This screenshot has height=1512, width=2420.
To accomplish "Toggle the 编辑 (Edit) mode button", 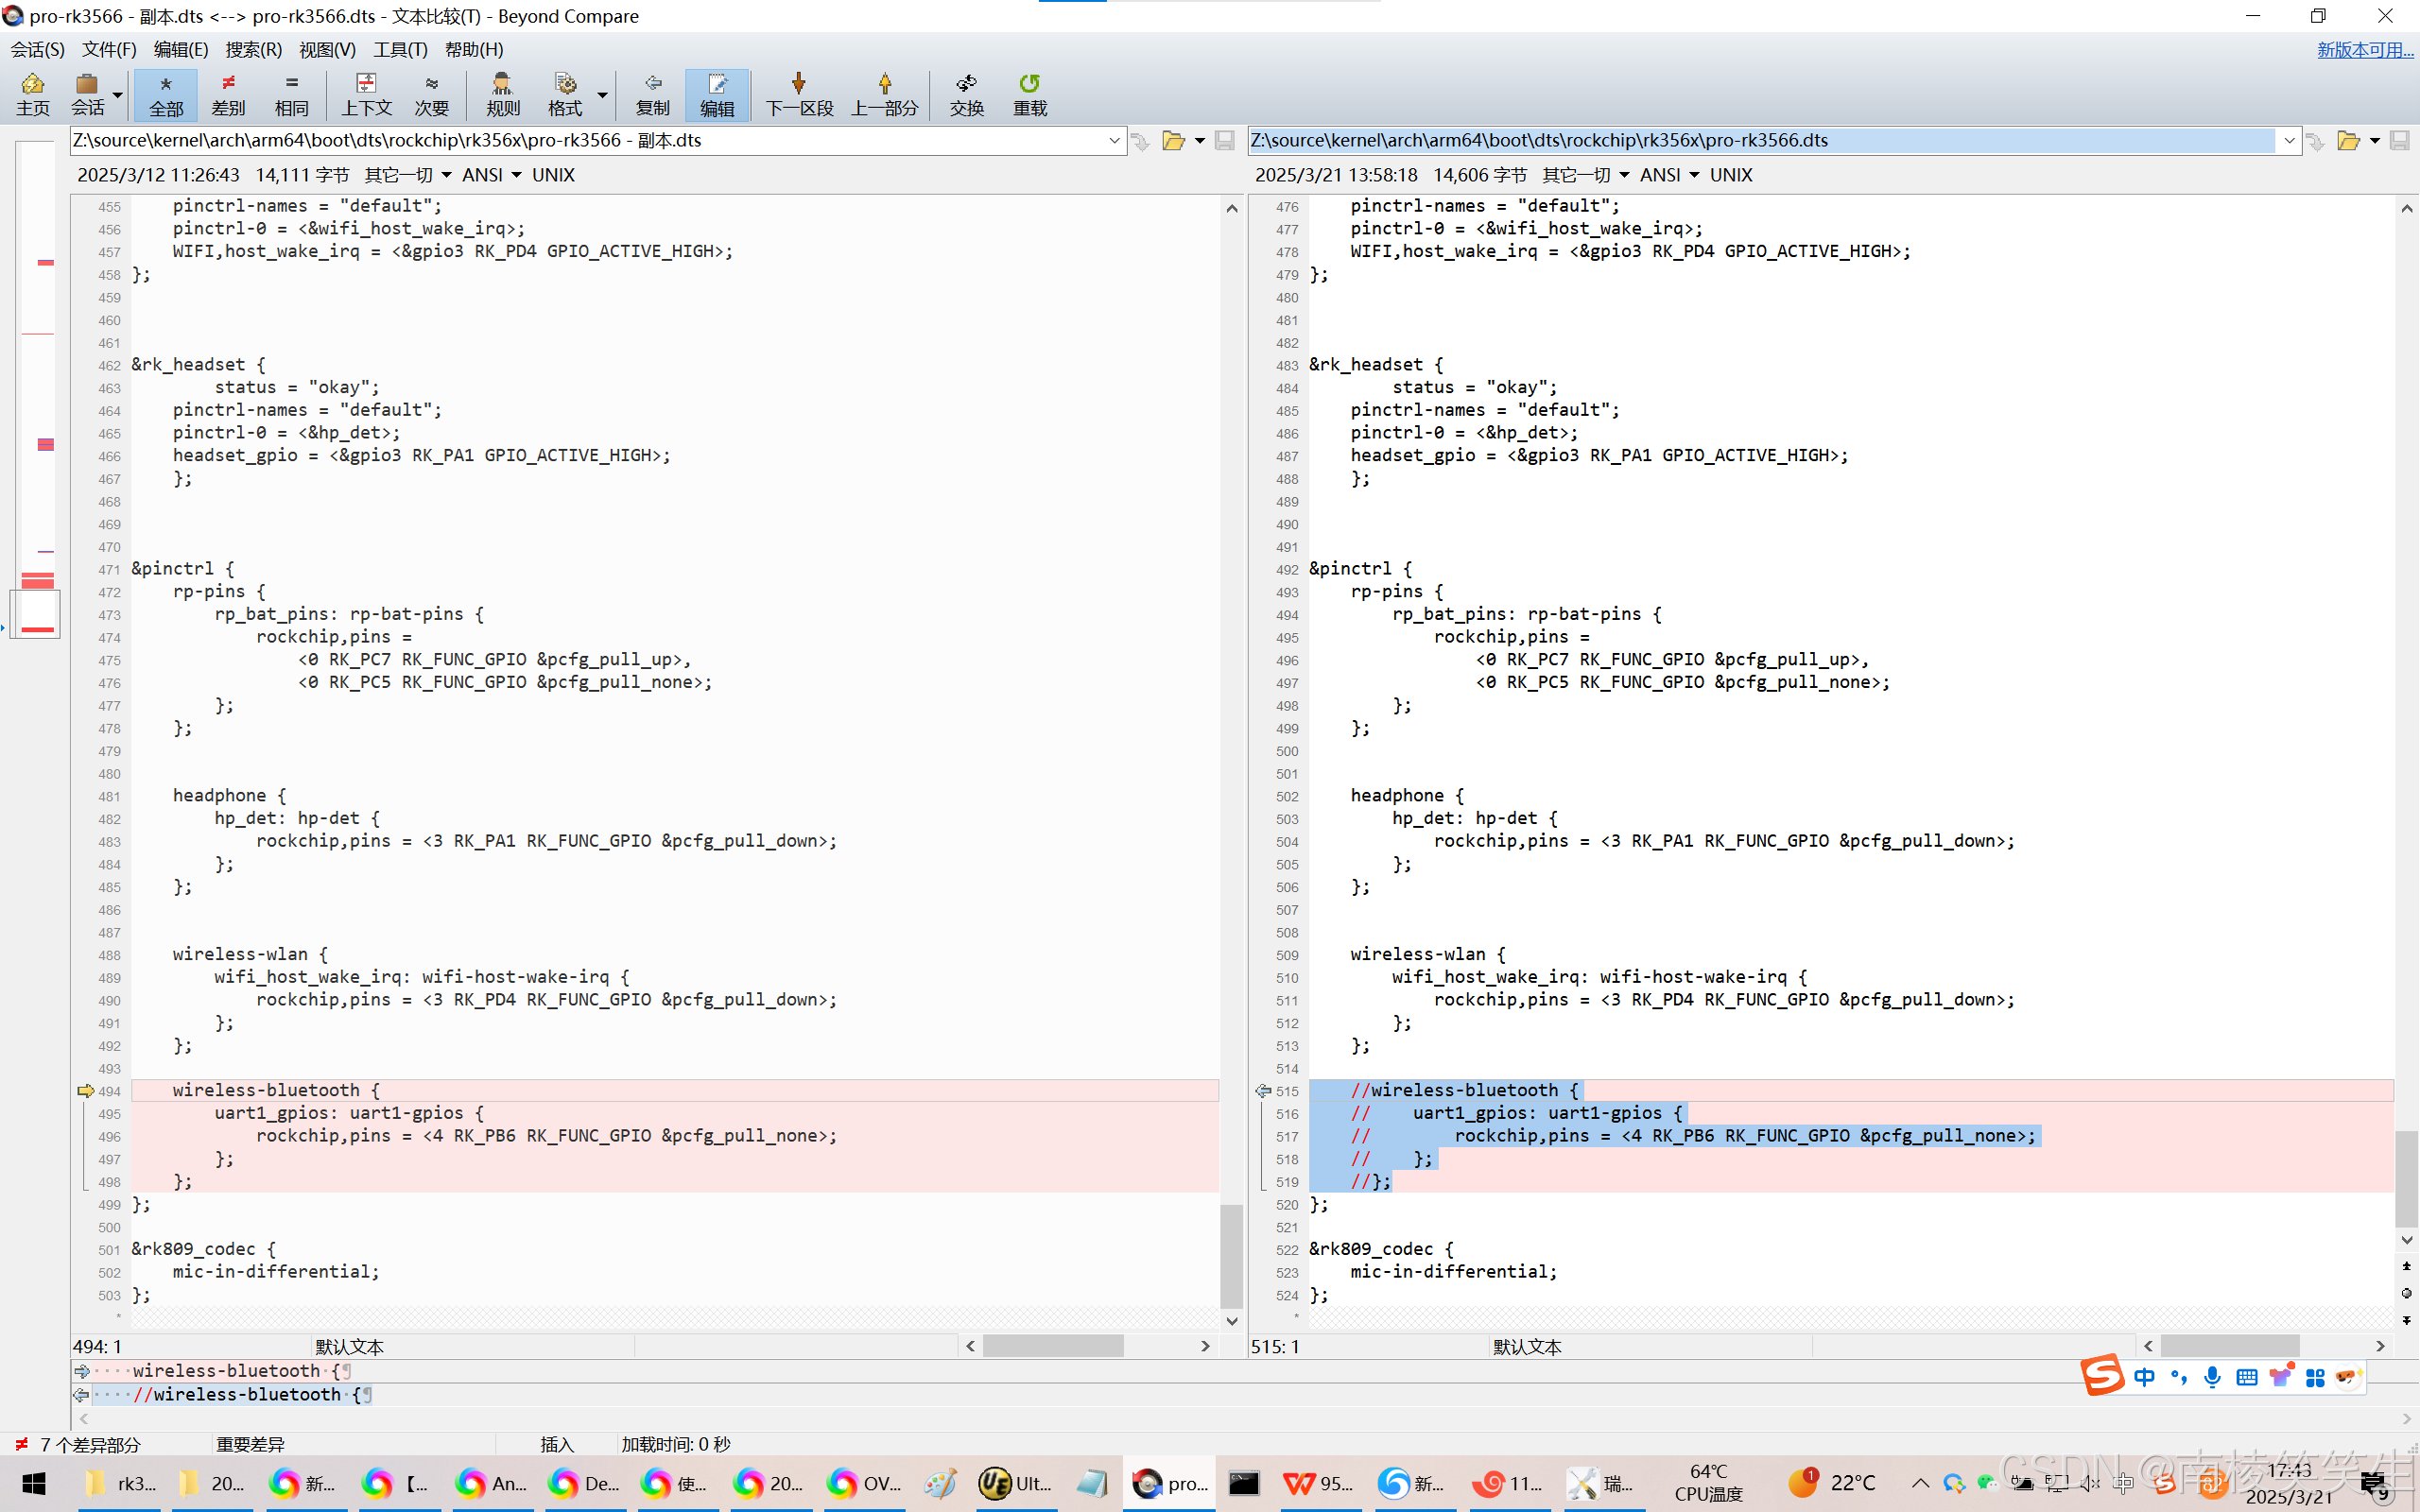I will point(716,94).
